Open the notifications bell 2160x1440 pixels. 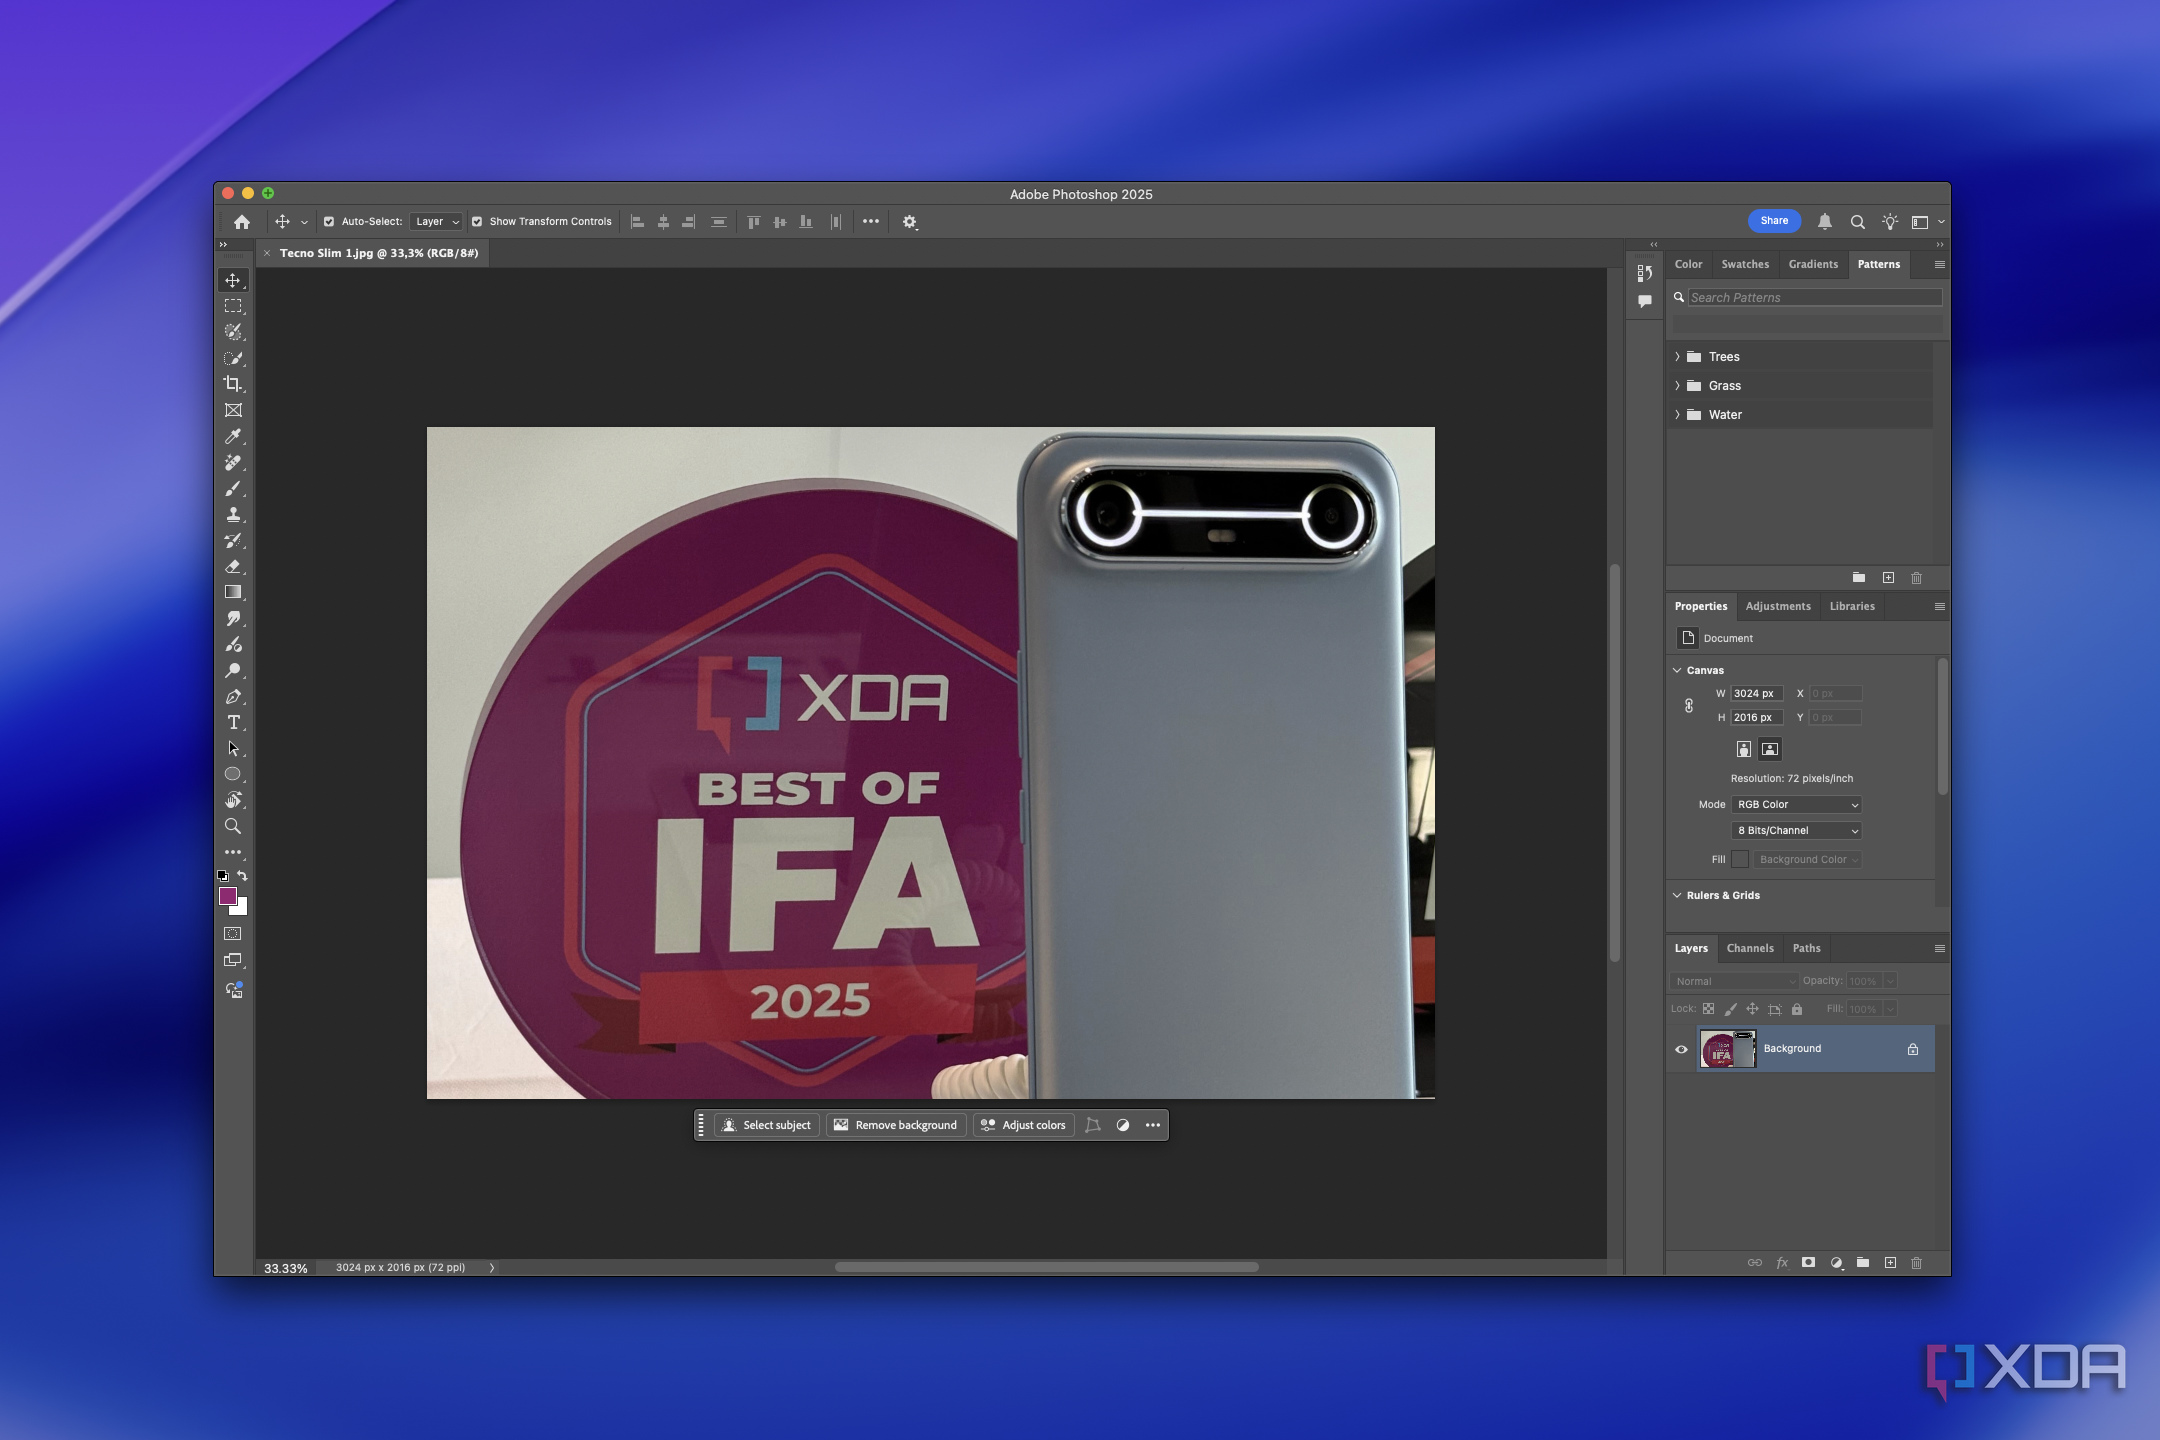tap(1825, 222)
